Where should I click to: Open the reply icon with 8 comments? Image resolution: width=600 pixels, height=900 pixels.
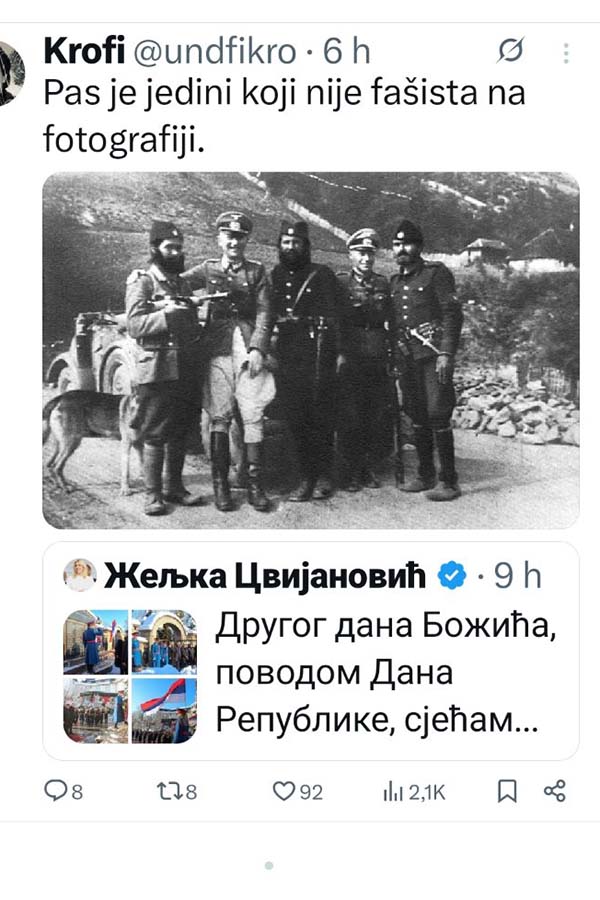56,792
